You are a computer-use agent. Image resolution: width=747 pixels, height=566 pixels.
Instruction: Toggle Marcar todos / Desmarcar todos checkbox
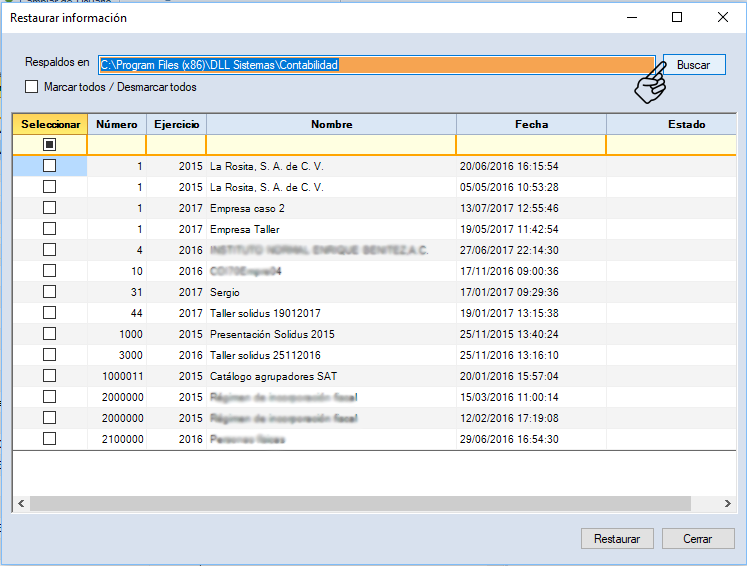(32, 87)
